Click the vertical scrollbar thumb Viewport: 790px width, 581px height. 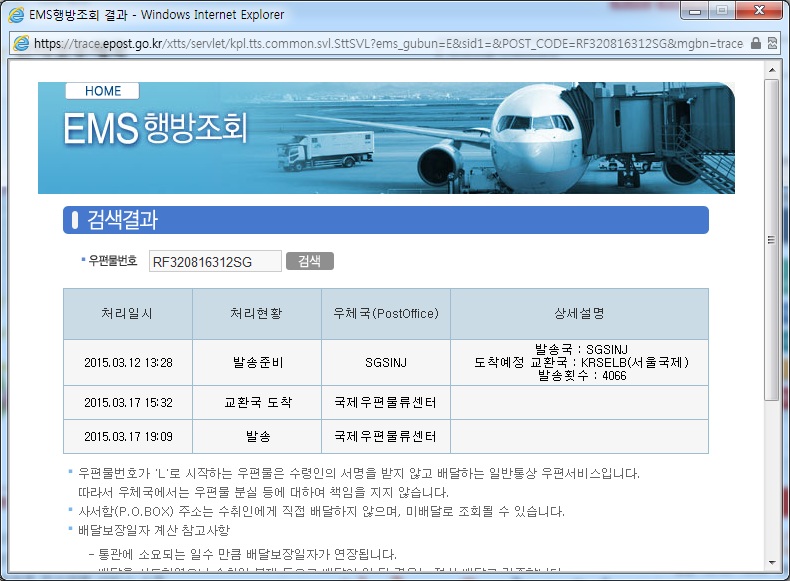[772, 240]
